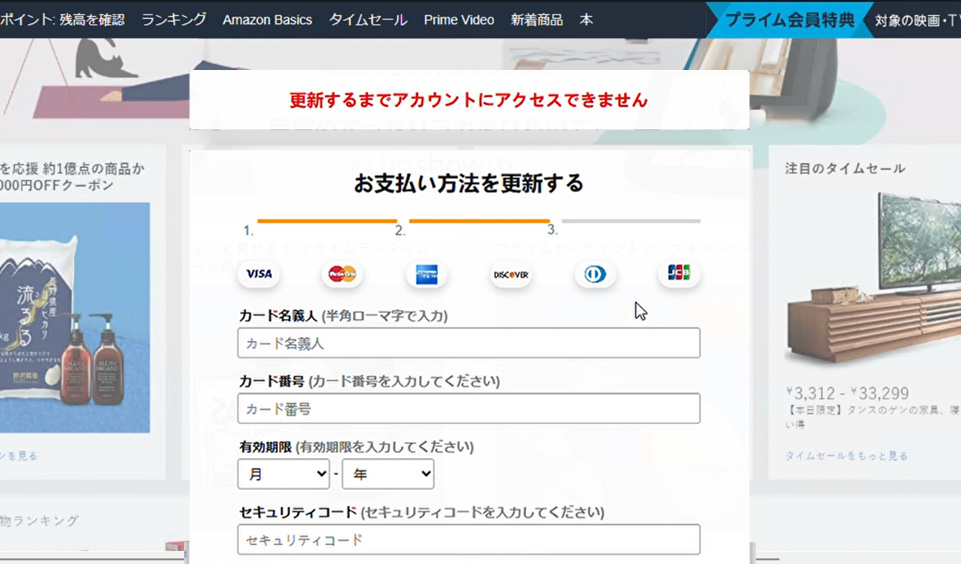The height and width of the screenshot is (564, 961).
Task: Click タイムセールをもっと見る link
Action: (x=846, y=455)
